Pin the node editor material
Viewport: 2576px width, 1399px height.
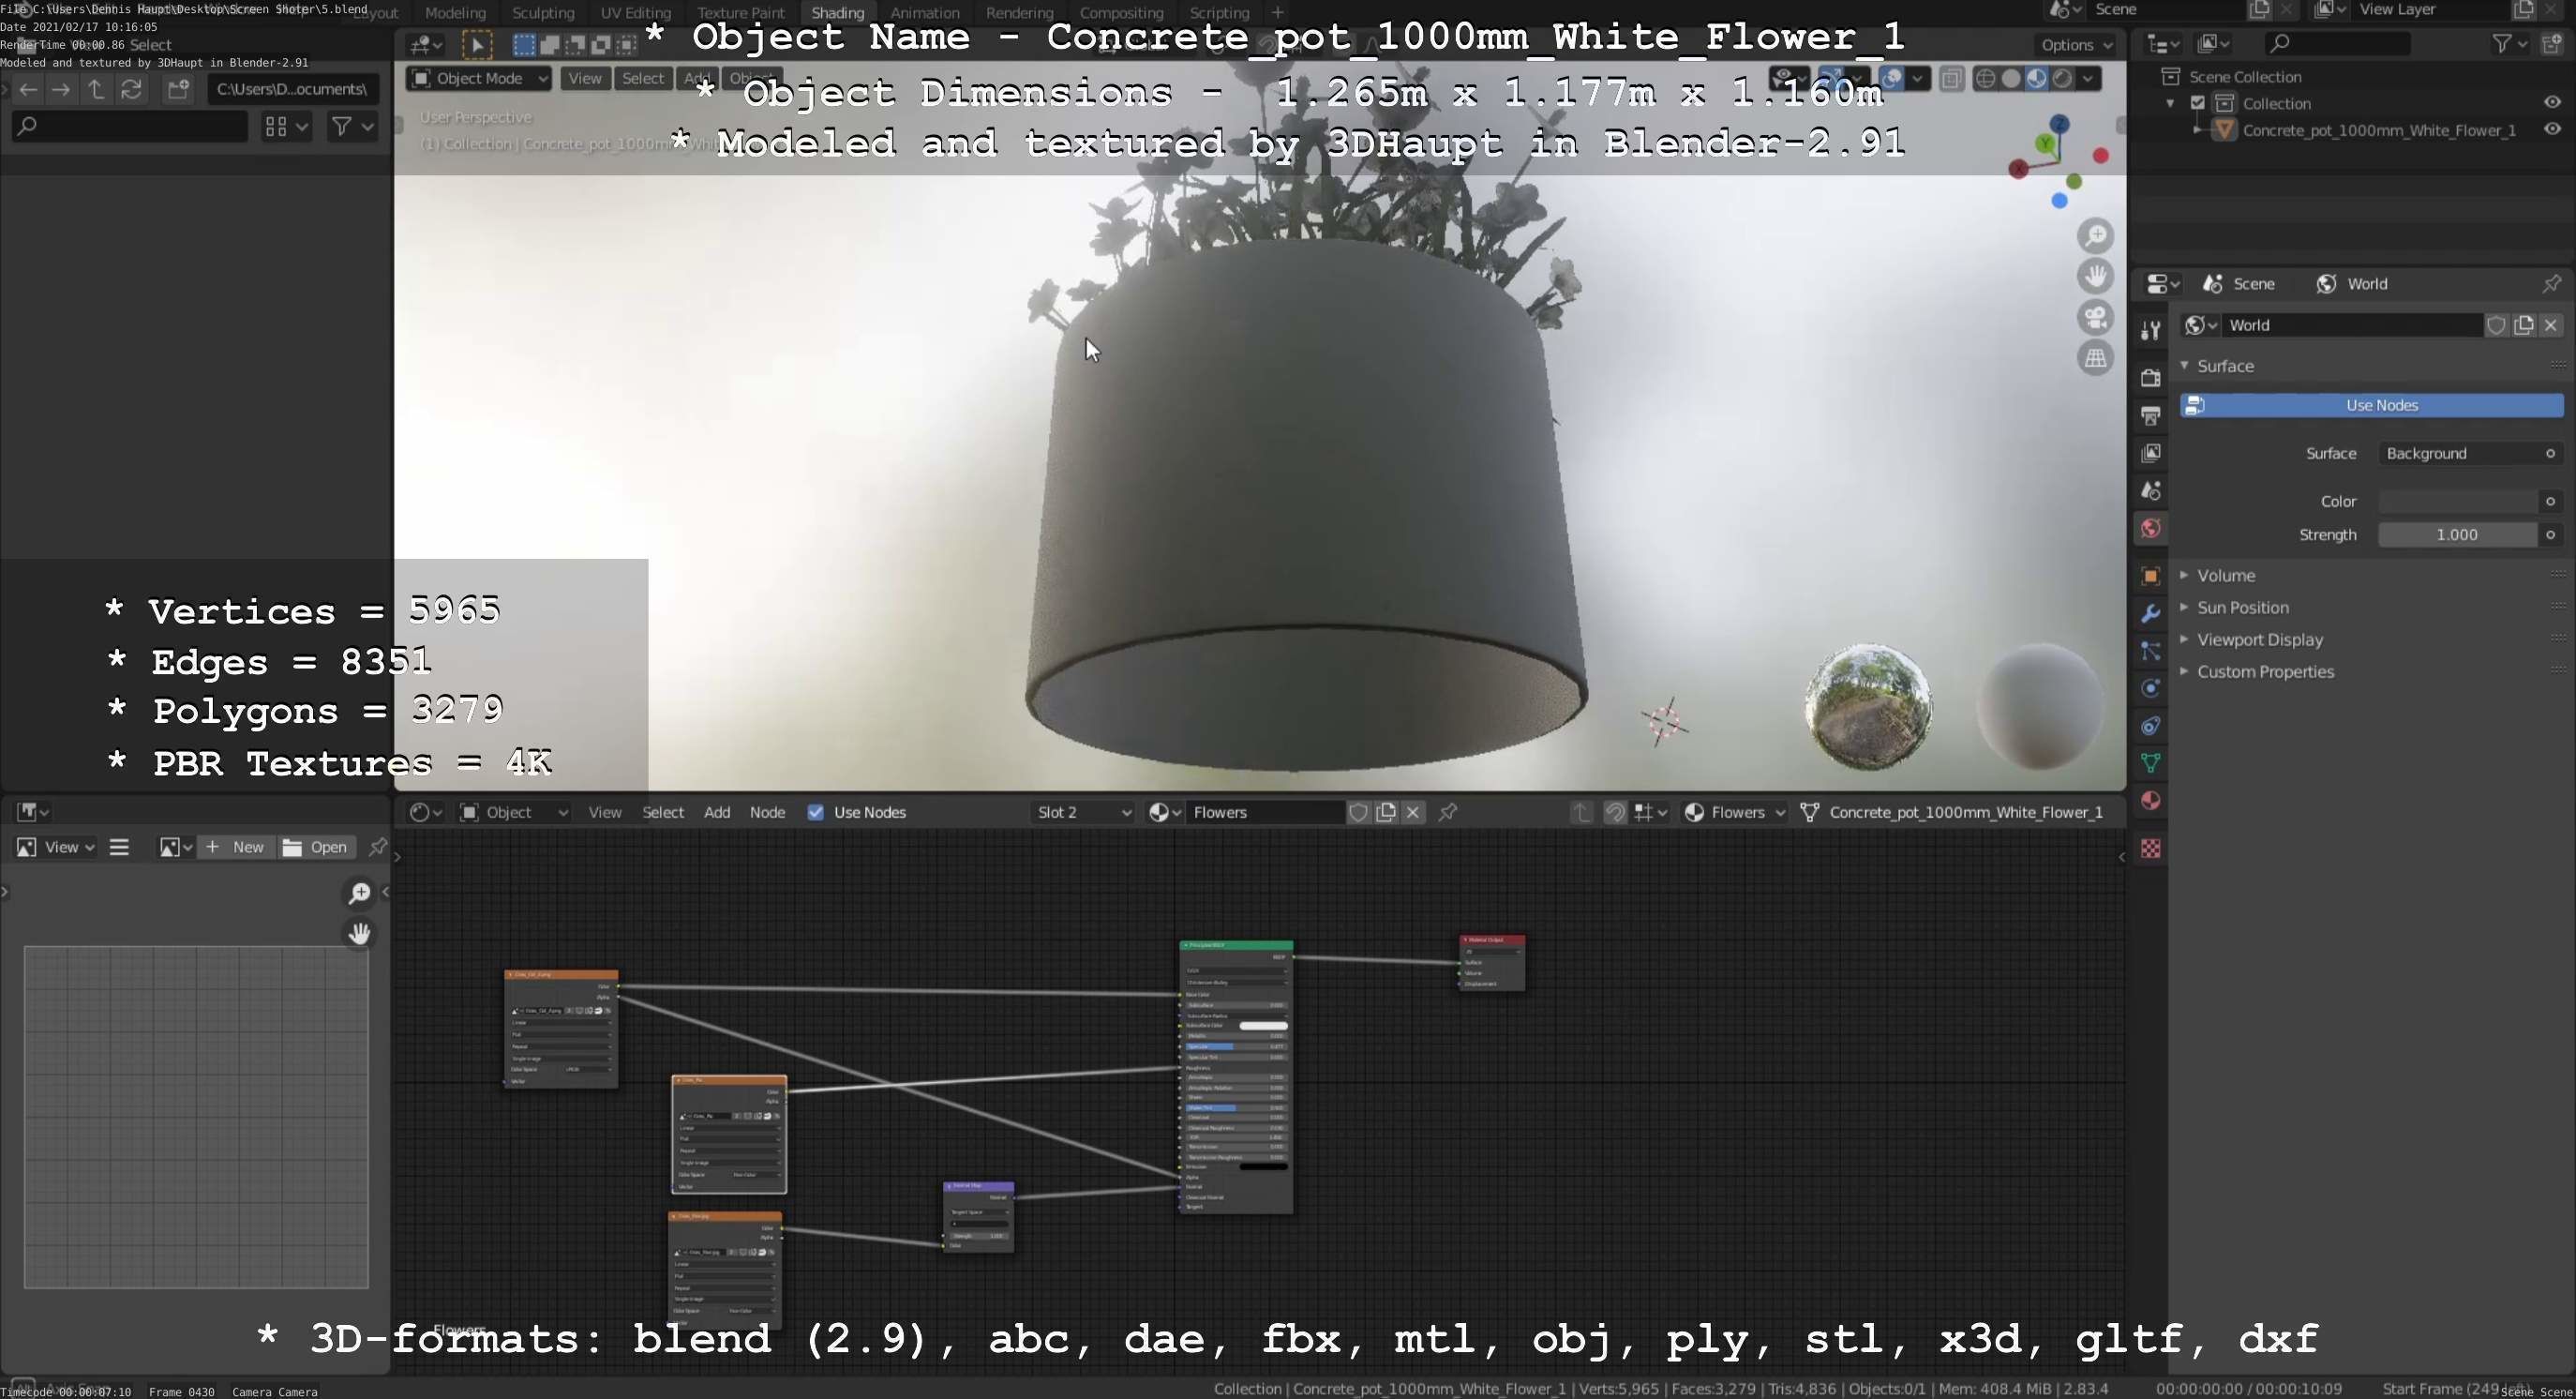(1447, 812)
